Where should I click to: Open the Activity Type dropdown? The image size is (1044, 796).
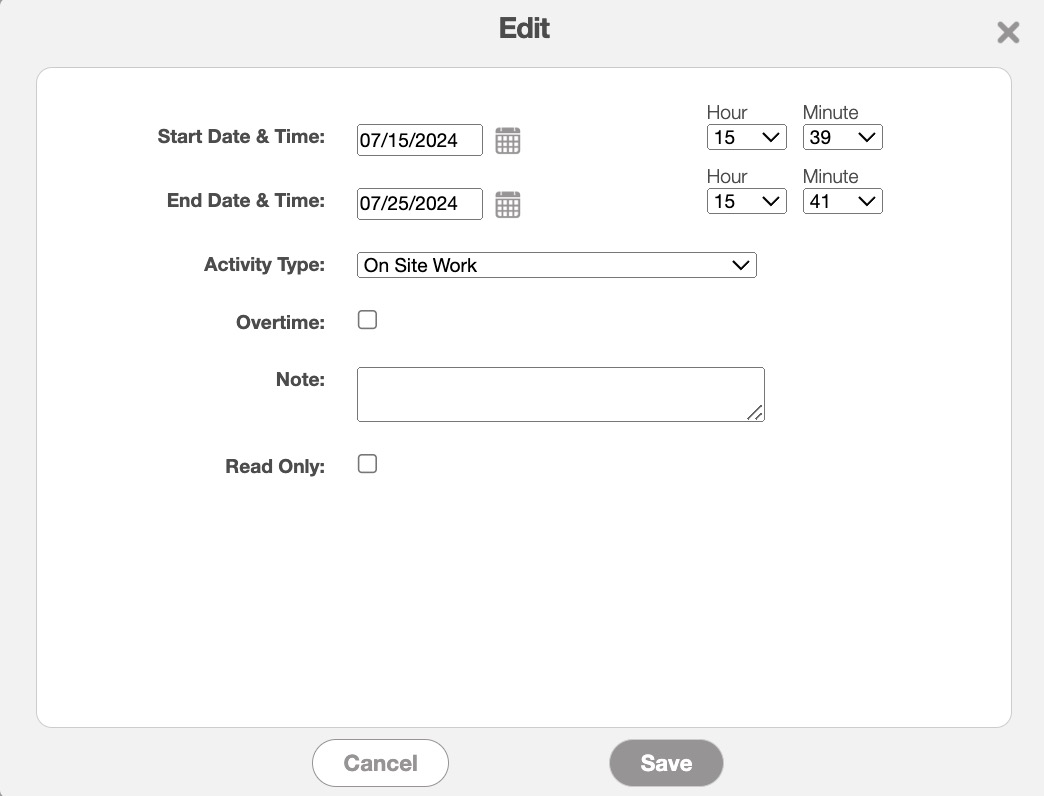[x=556, y=265]
